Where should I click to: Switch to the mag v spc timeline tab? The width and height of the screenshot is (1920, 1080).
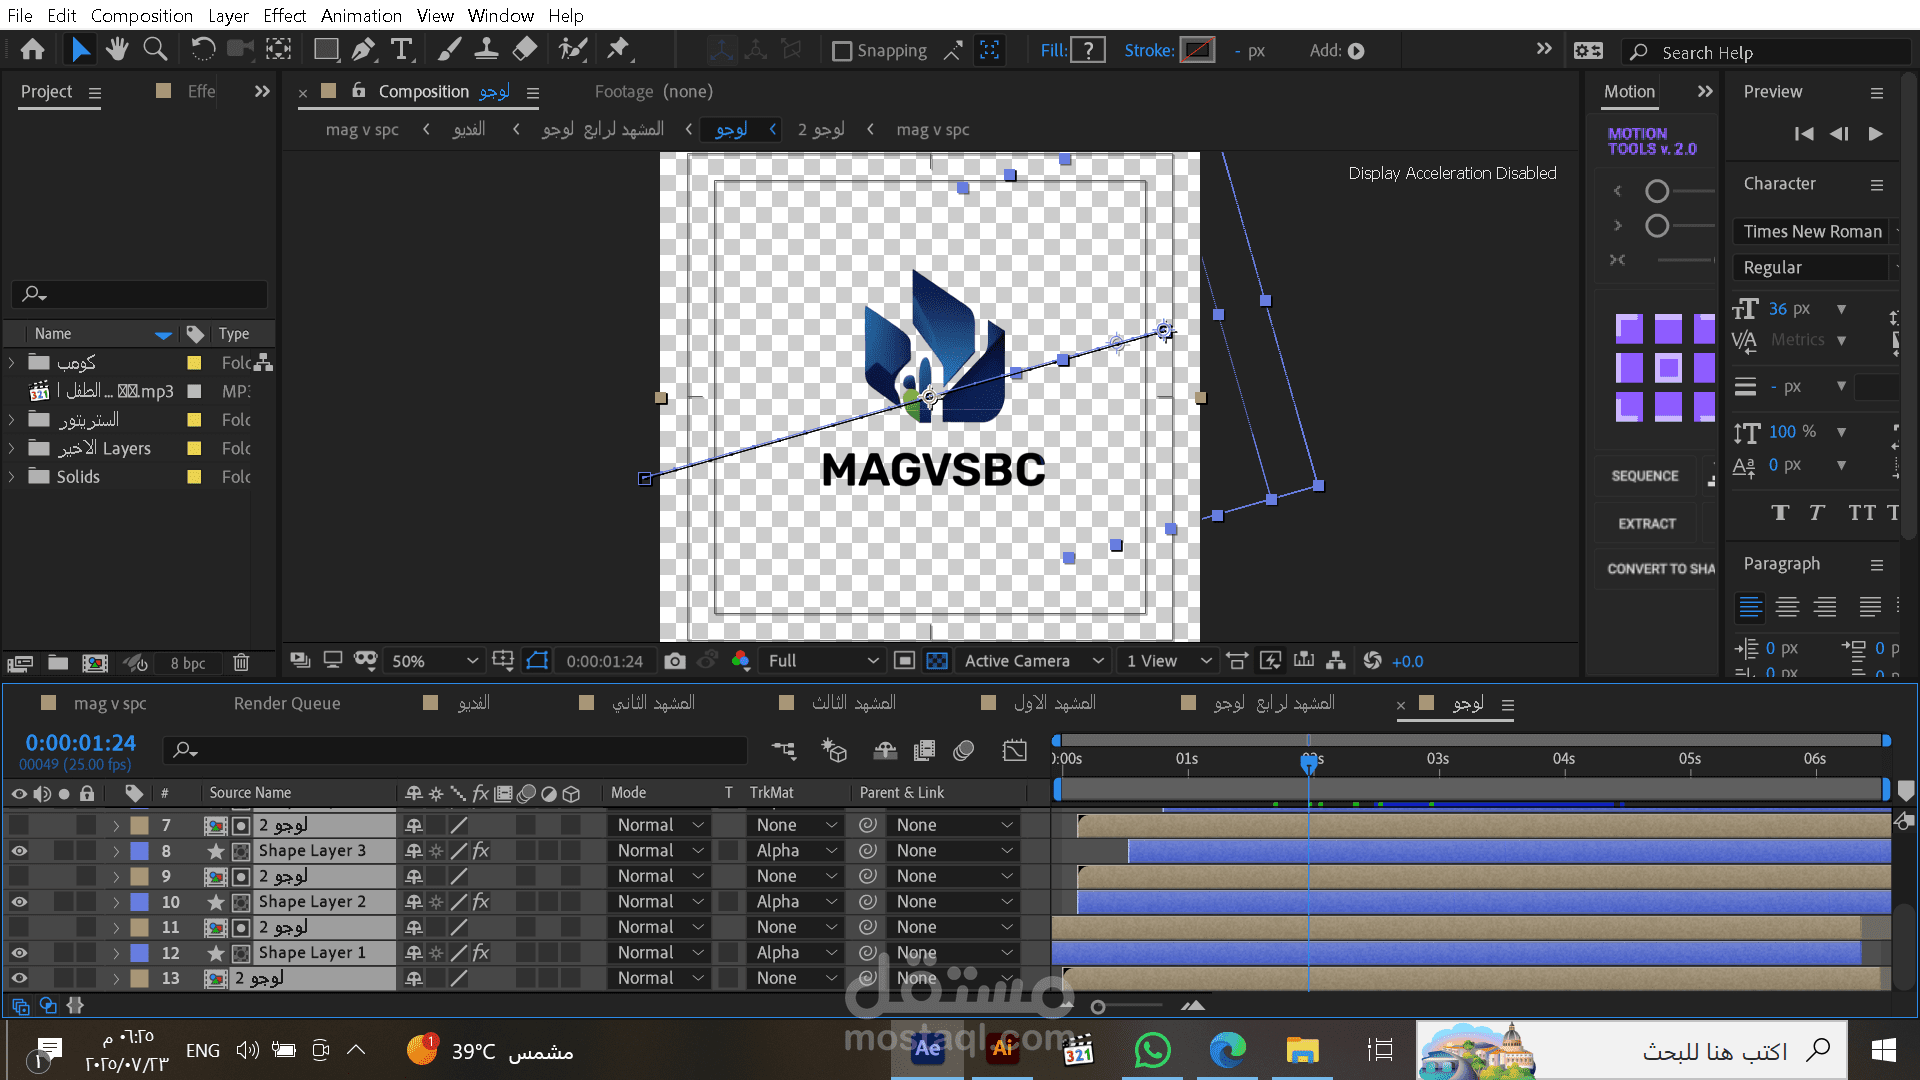(110, 704)
